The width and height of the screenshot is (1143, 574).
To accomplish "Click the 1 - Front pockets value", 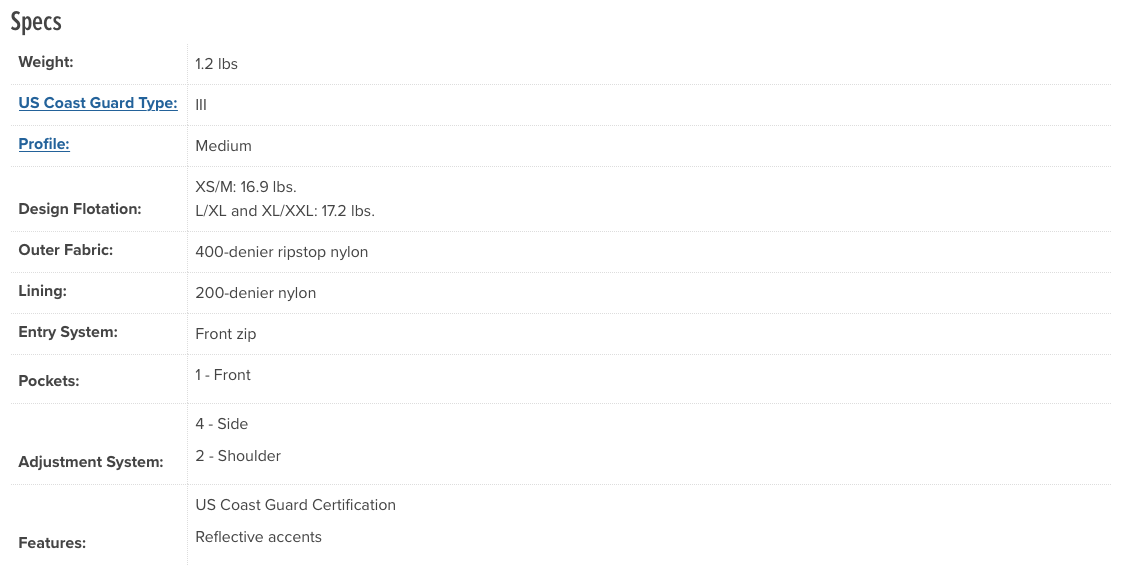I will point(223,375).
